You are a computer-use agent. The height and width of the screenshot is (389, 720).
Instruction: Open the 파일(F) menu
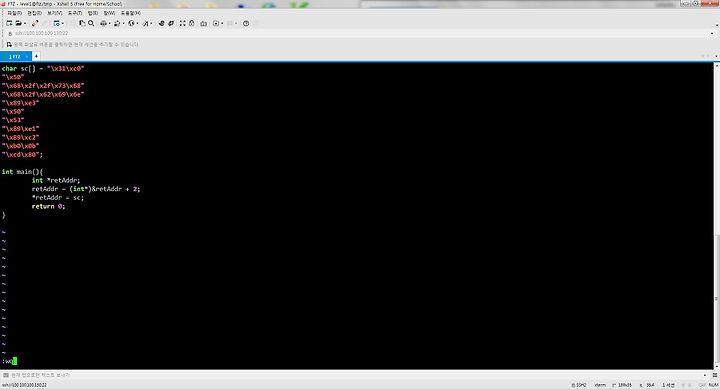coord(14,13)
